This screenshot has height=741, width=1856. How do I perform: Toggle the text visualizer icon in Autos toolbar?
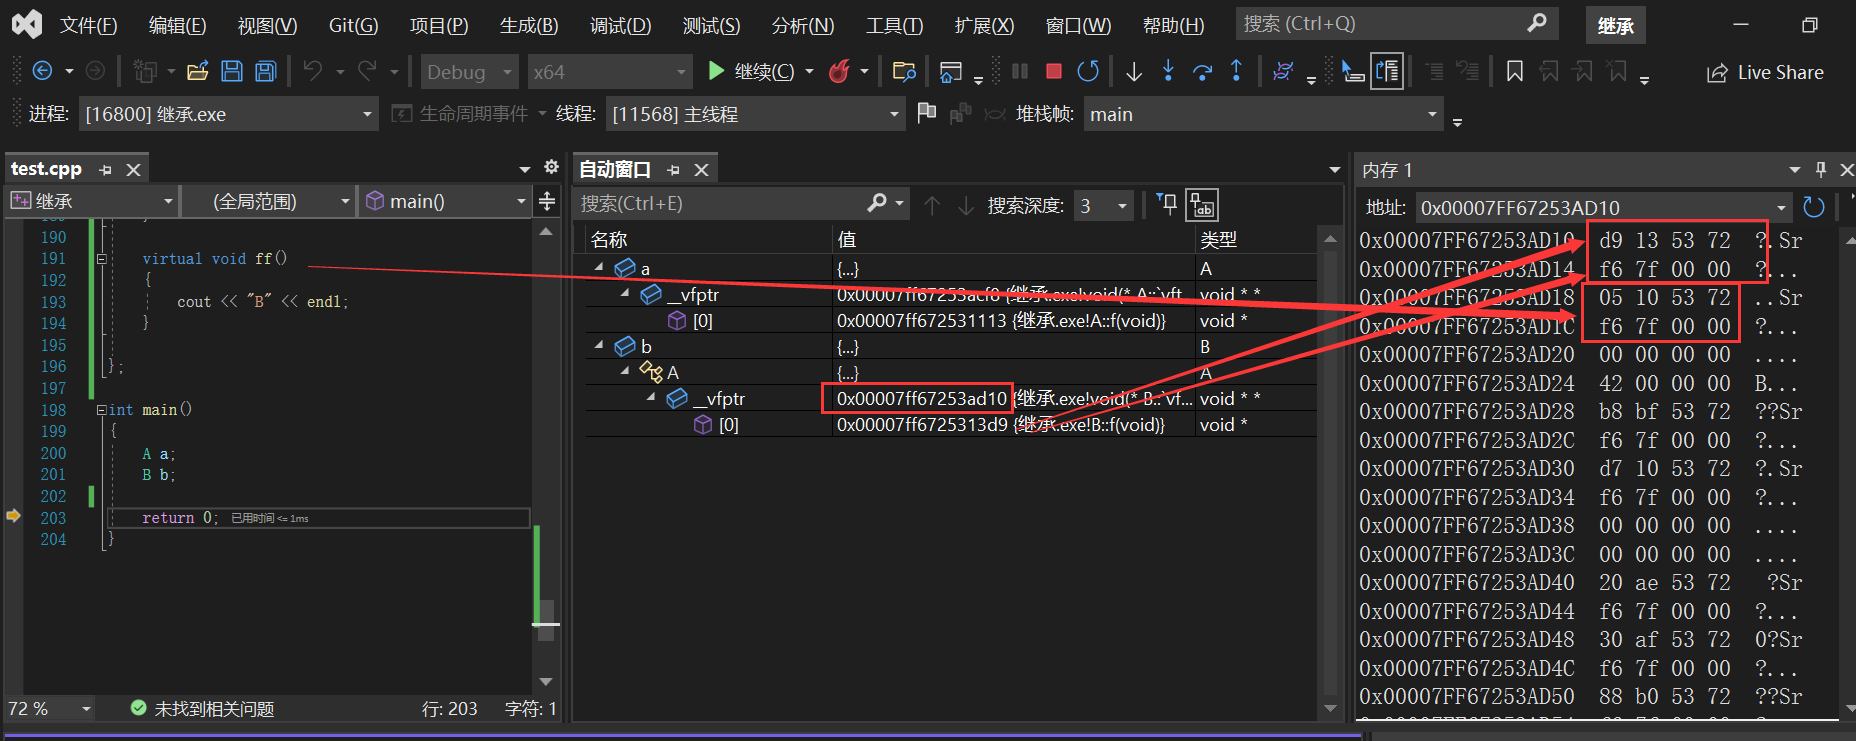(x=1202, y=205)
